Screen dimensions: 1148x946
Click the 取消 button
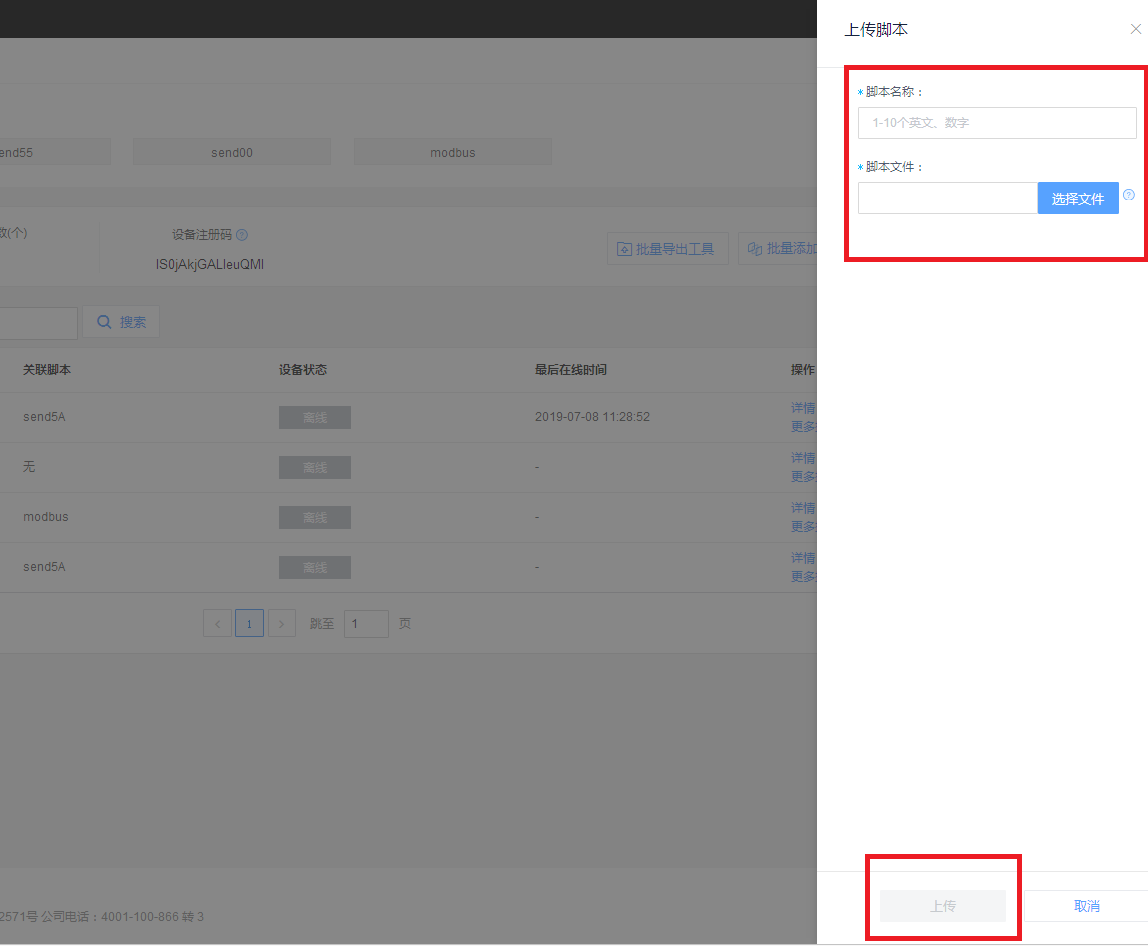pyautogui.click(x=1086, y=906)
